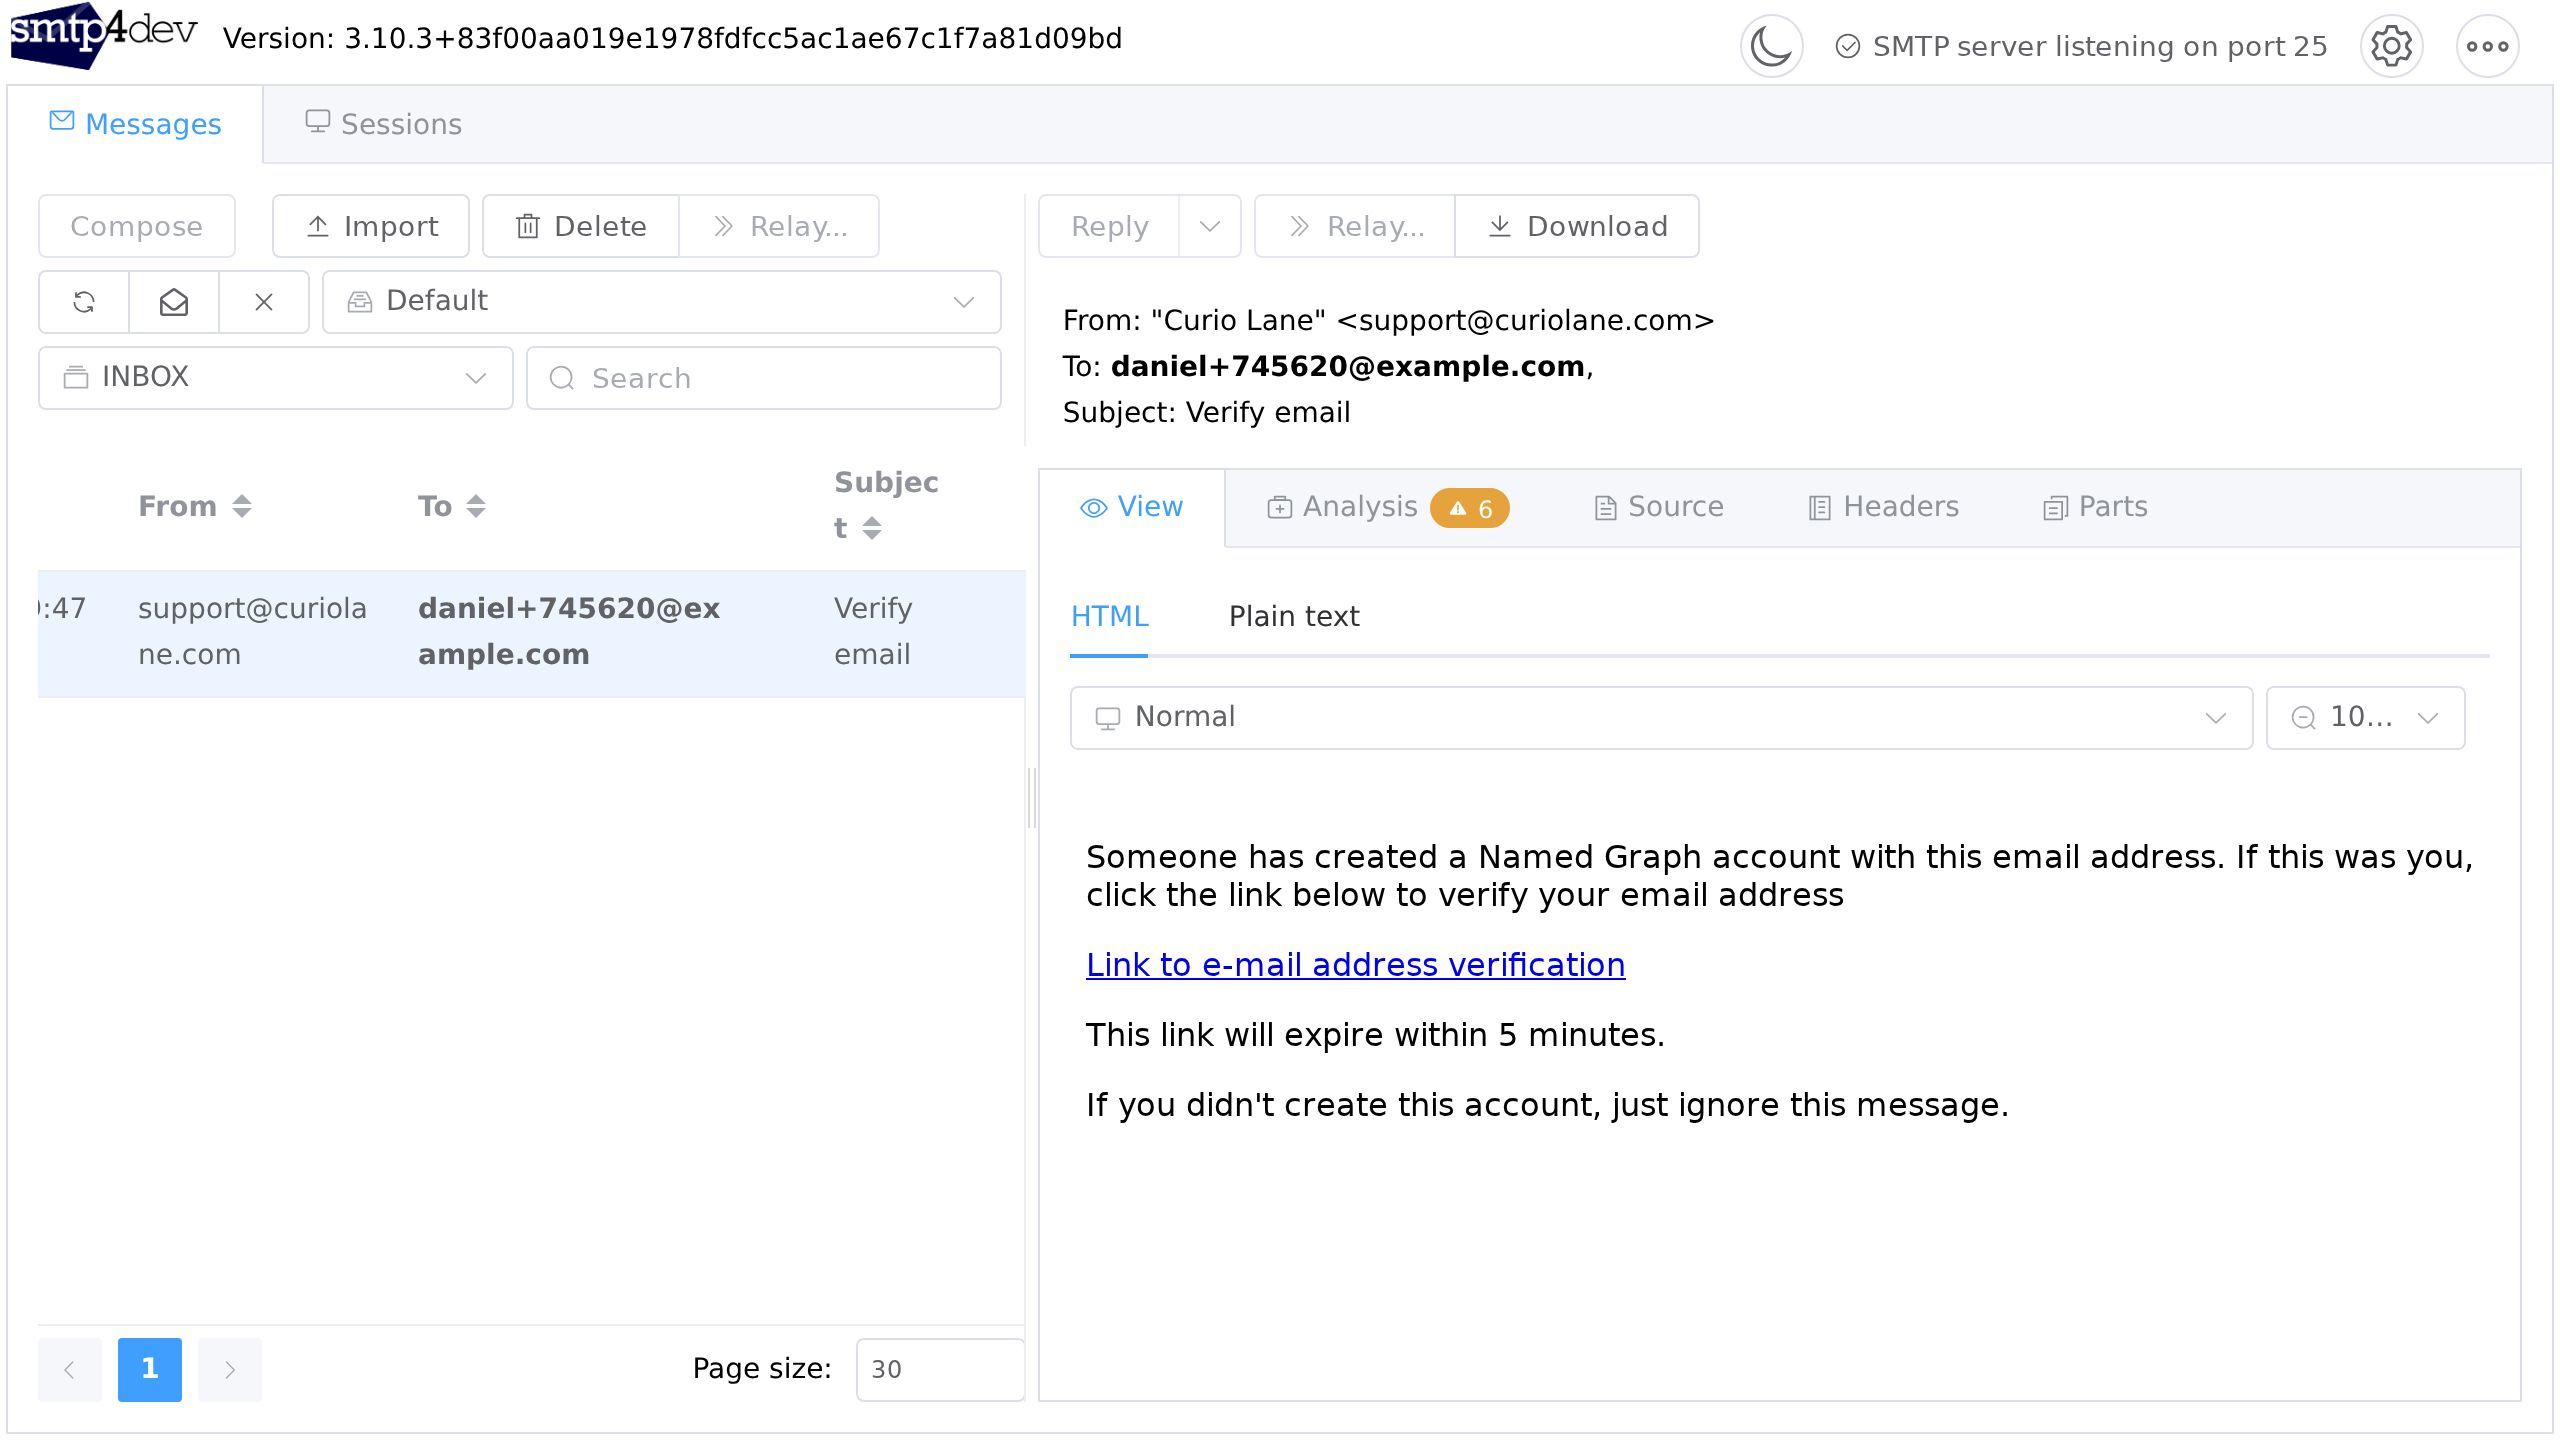Switch to Plain text view
This screenshot has width=2560, height=1440.
coord(1293,616)
